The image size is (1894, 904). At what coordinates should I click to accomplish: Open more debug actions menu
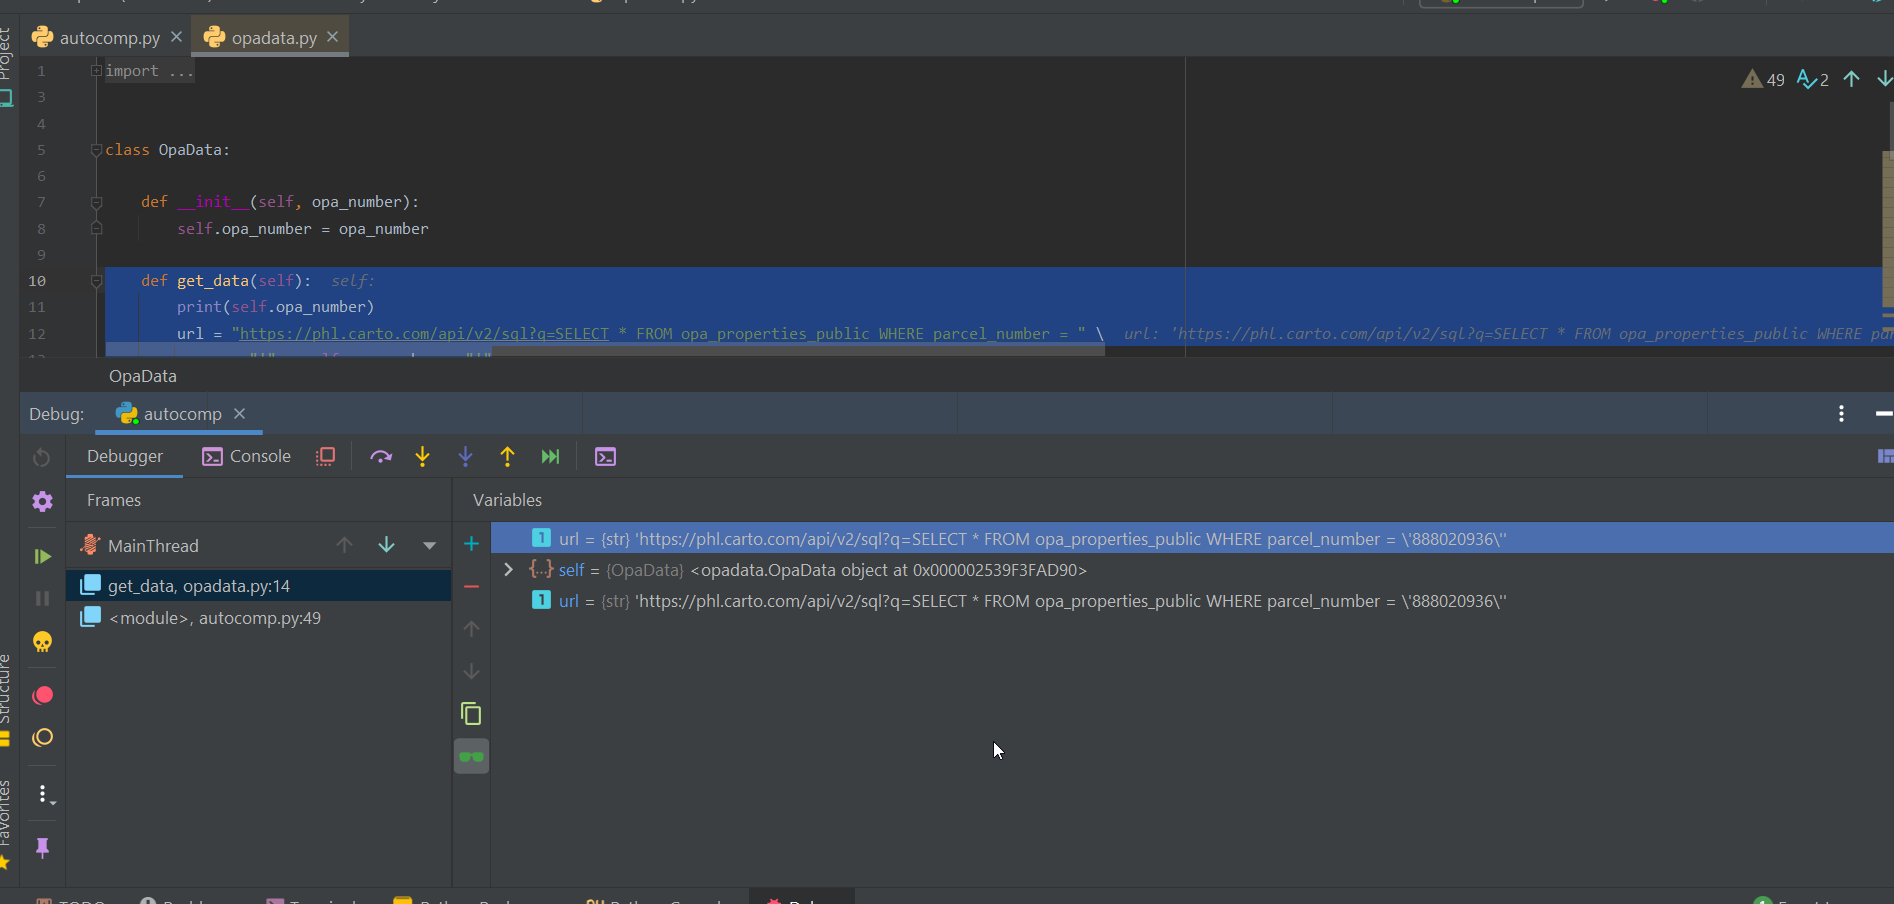point(44,794)
